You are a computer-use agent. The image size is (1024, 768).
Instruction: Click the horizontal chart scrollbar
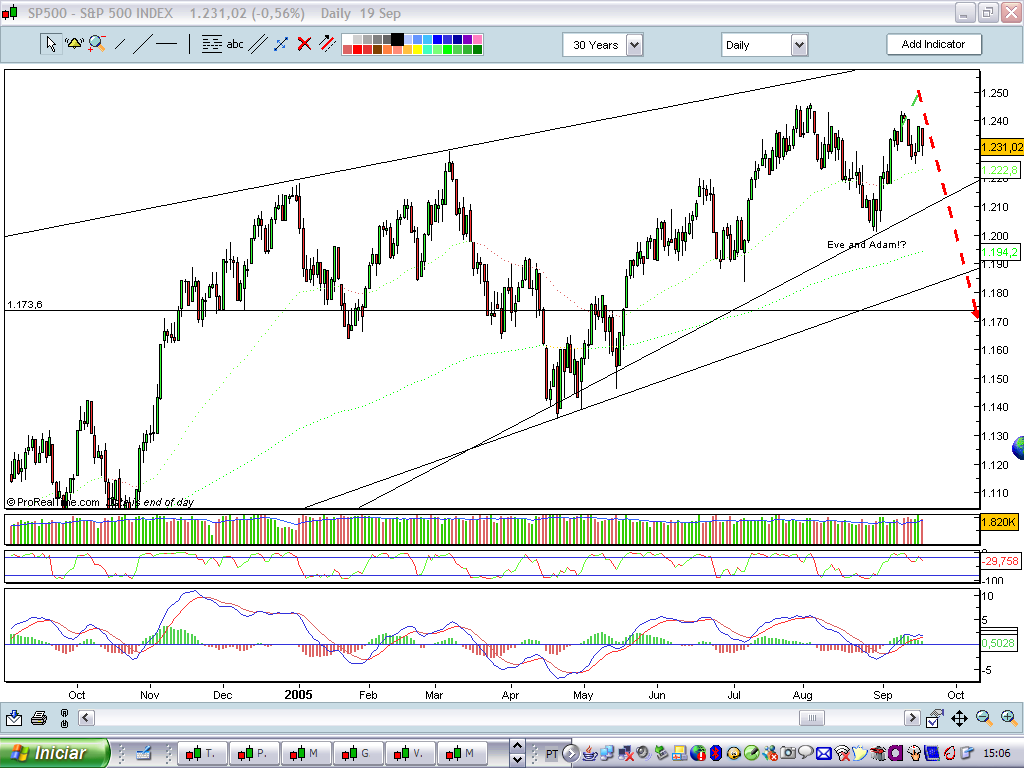pyautogui.click(x=810, y=717)
